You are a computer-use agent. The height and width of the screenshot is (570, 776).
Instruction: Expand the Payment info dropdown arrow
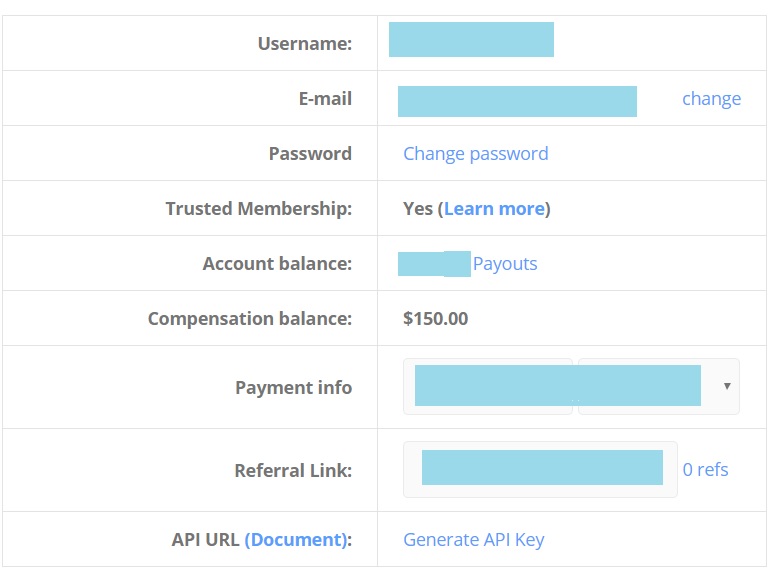point(727,386)
